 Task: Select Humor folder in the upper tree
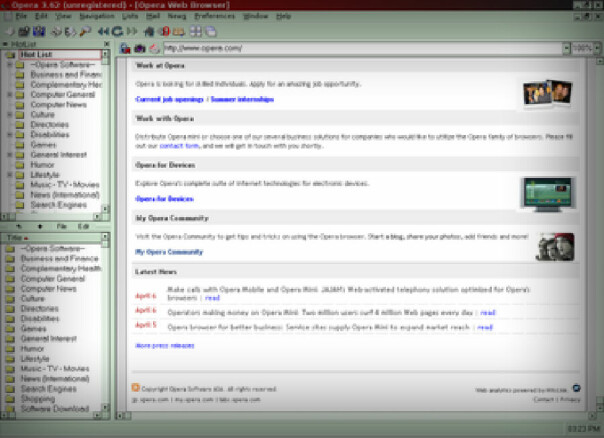tap(42, 165)
